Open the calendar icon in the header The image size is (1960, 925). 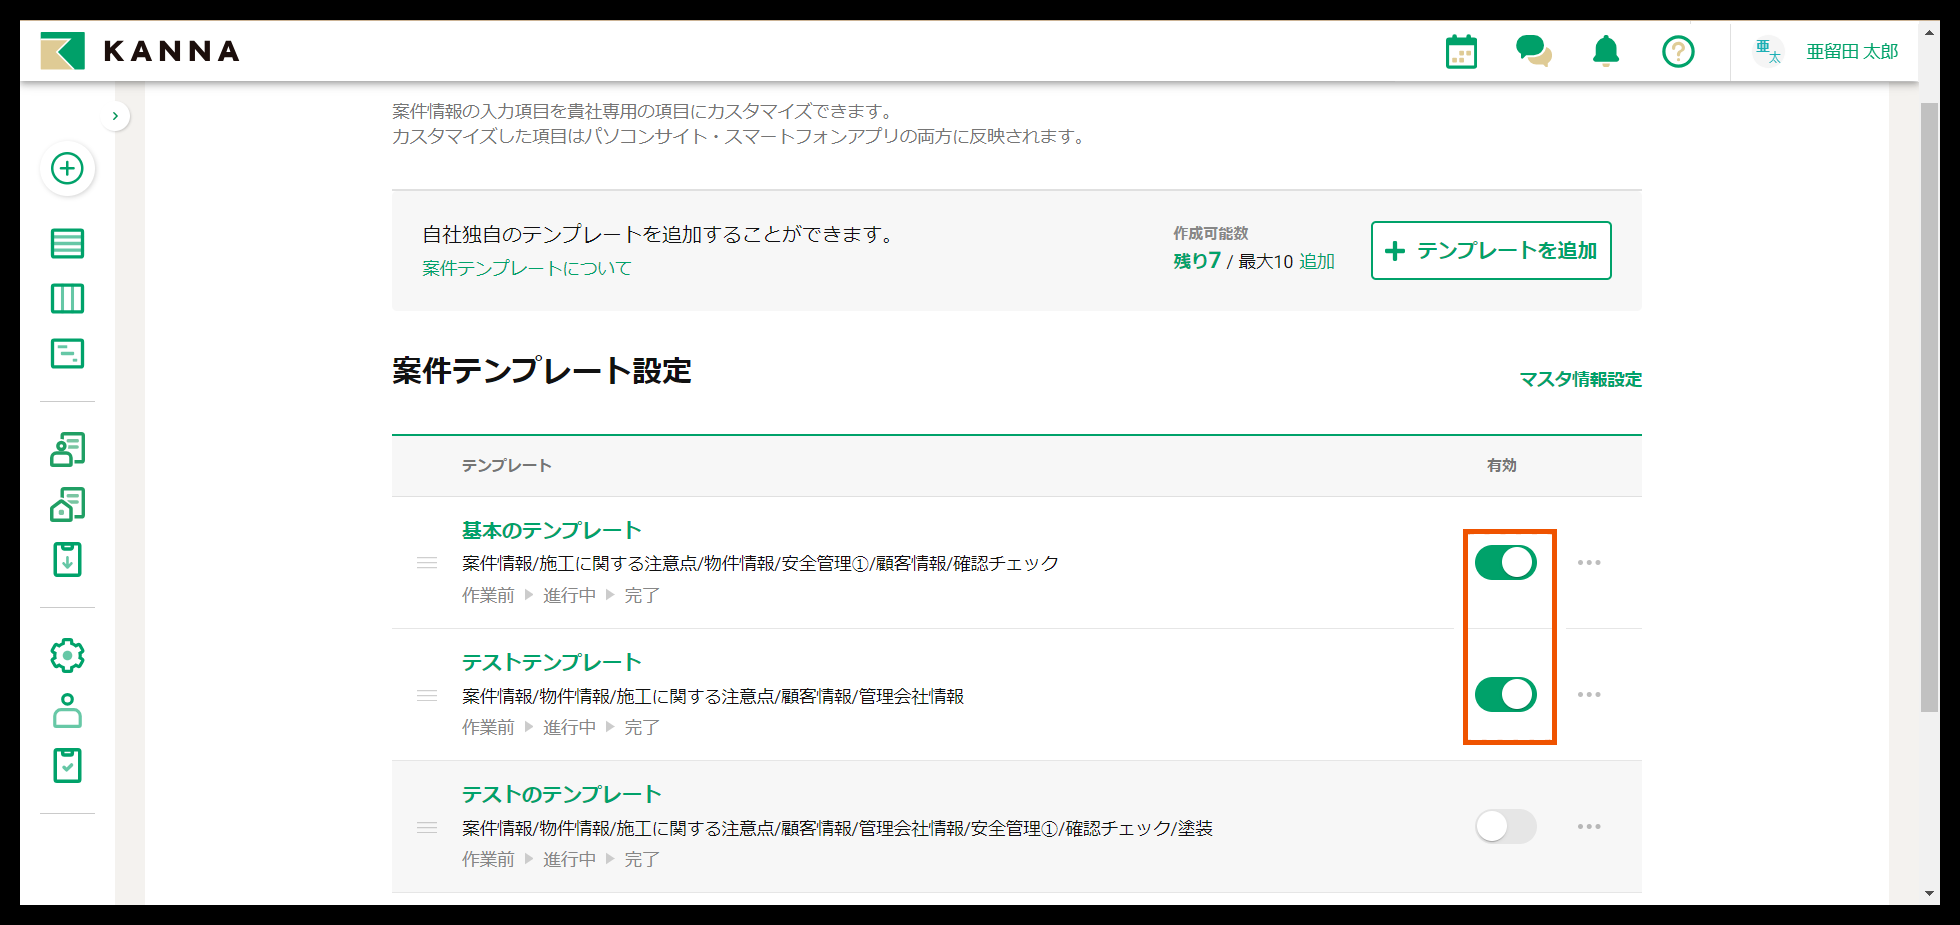click(1461, 50)
